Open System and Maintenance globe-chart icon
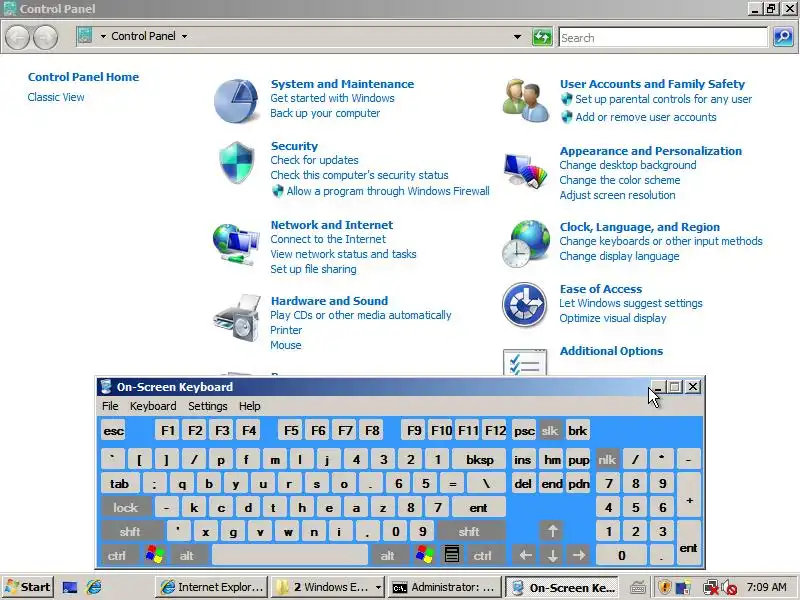 pyautogui.click(x=236, y=101)
